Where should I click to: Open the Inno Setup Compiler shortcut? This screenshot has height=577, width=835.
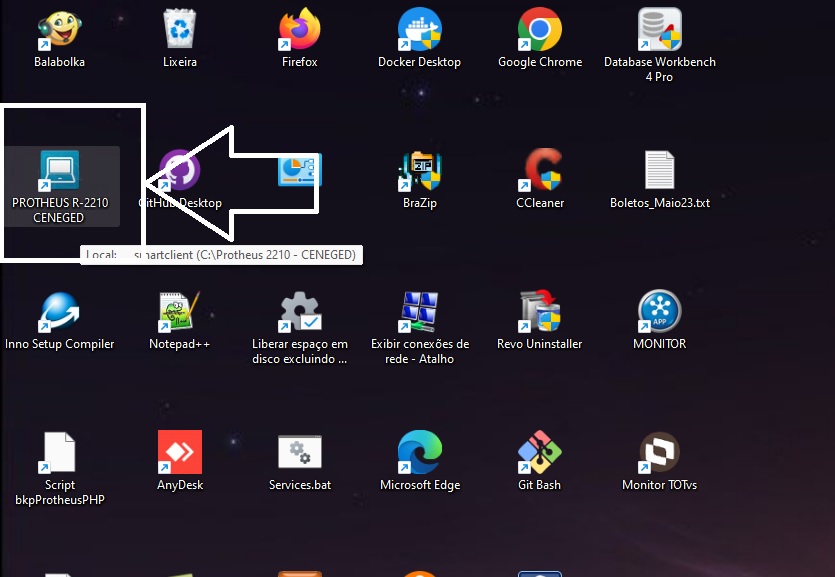click(x=59, y=313)
